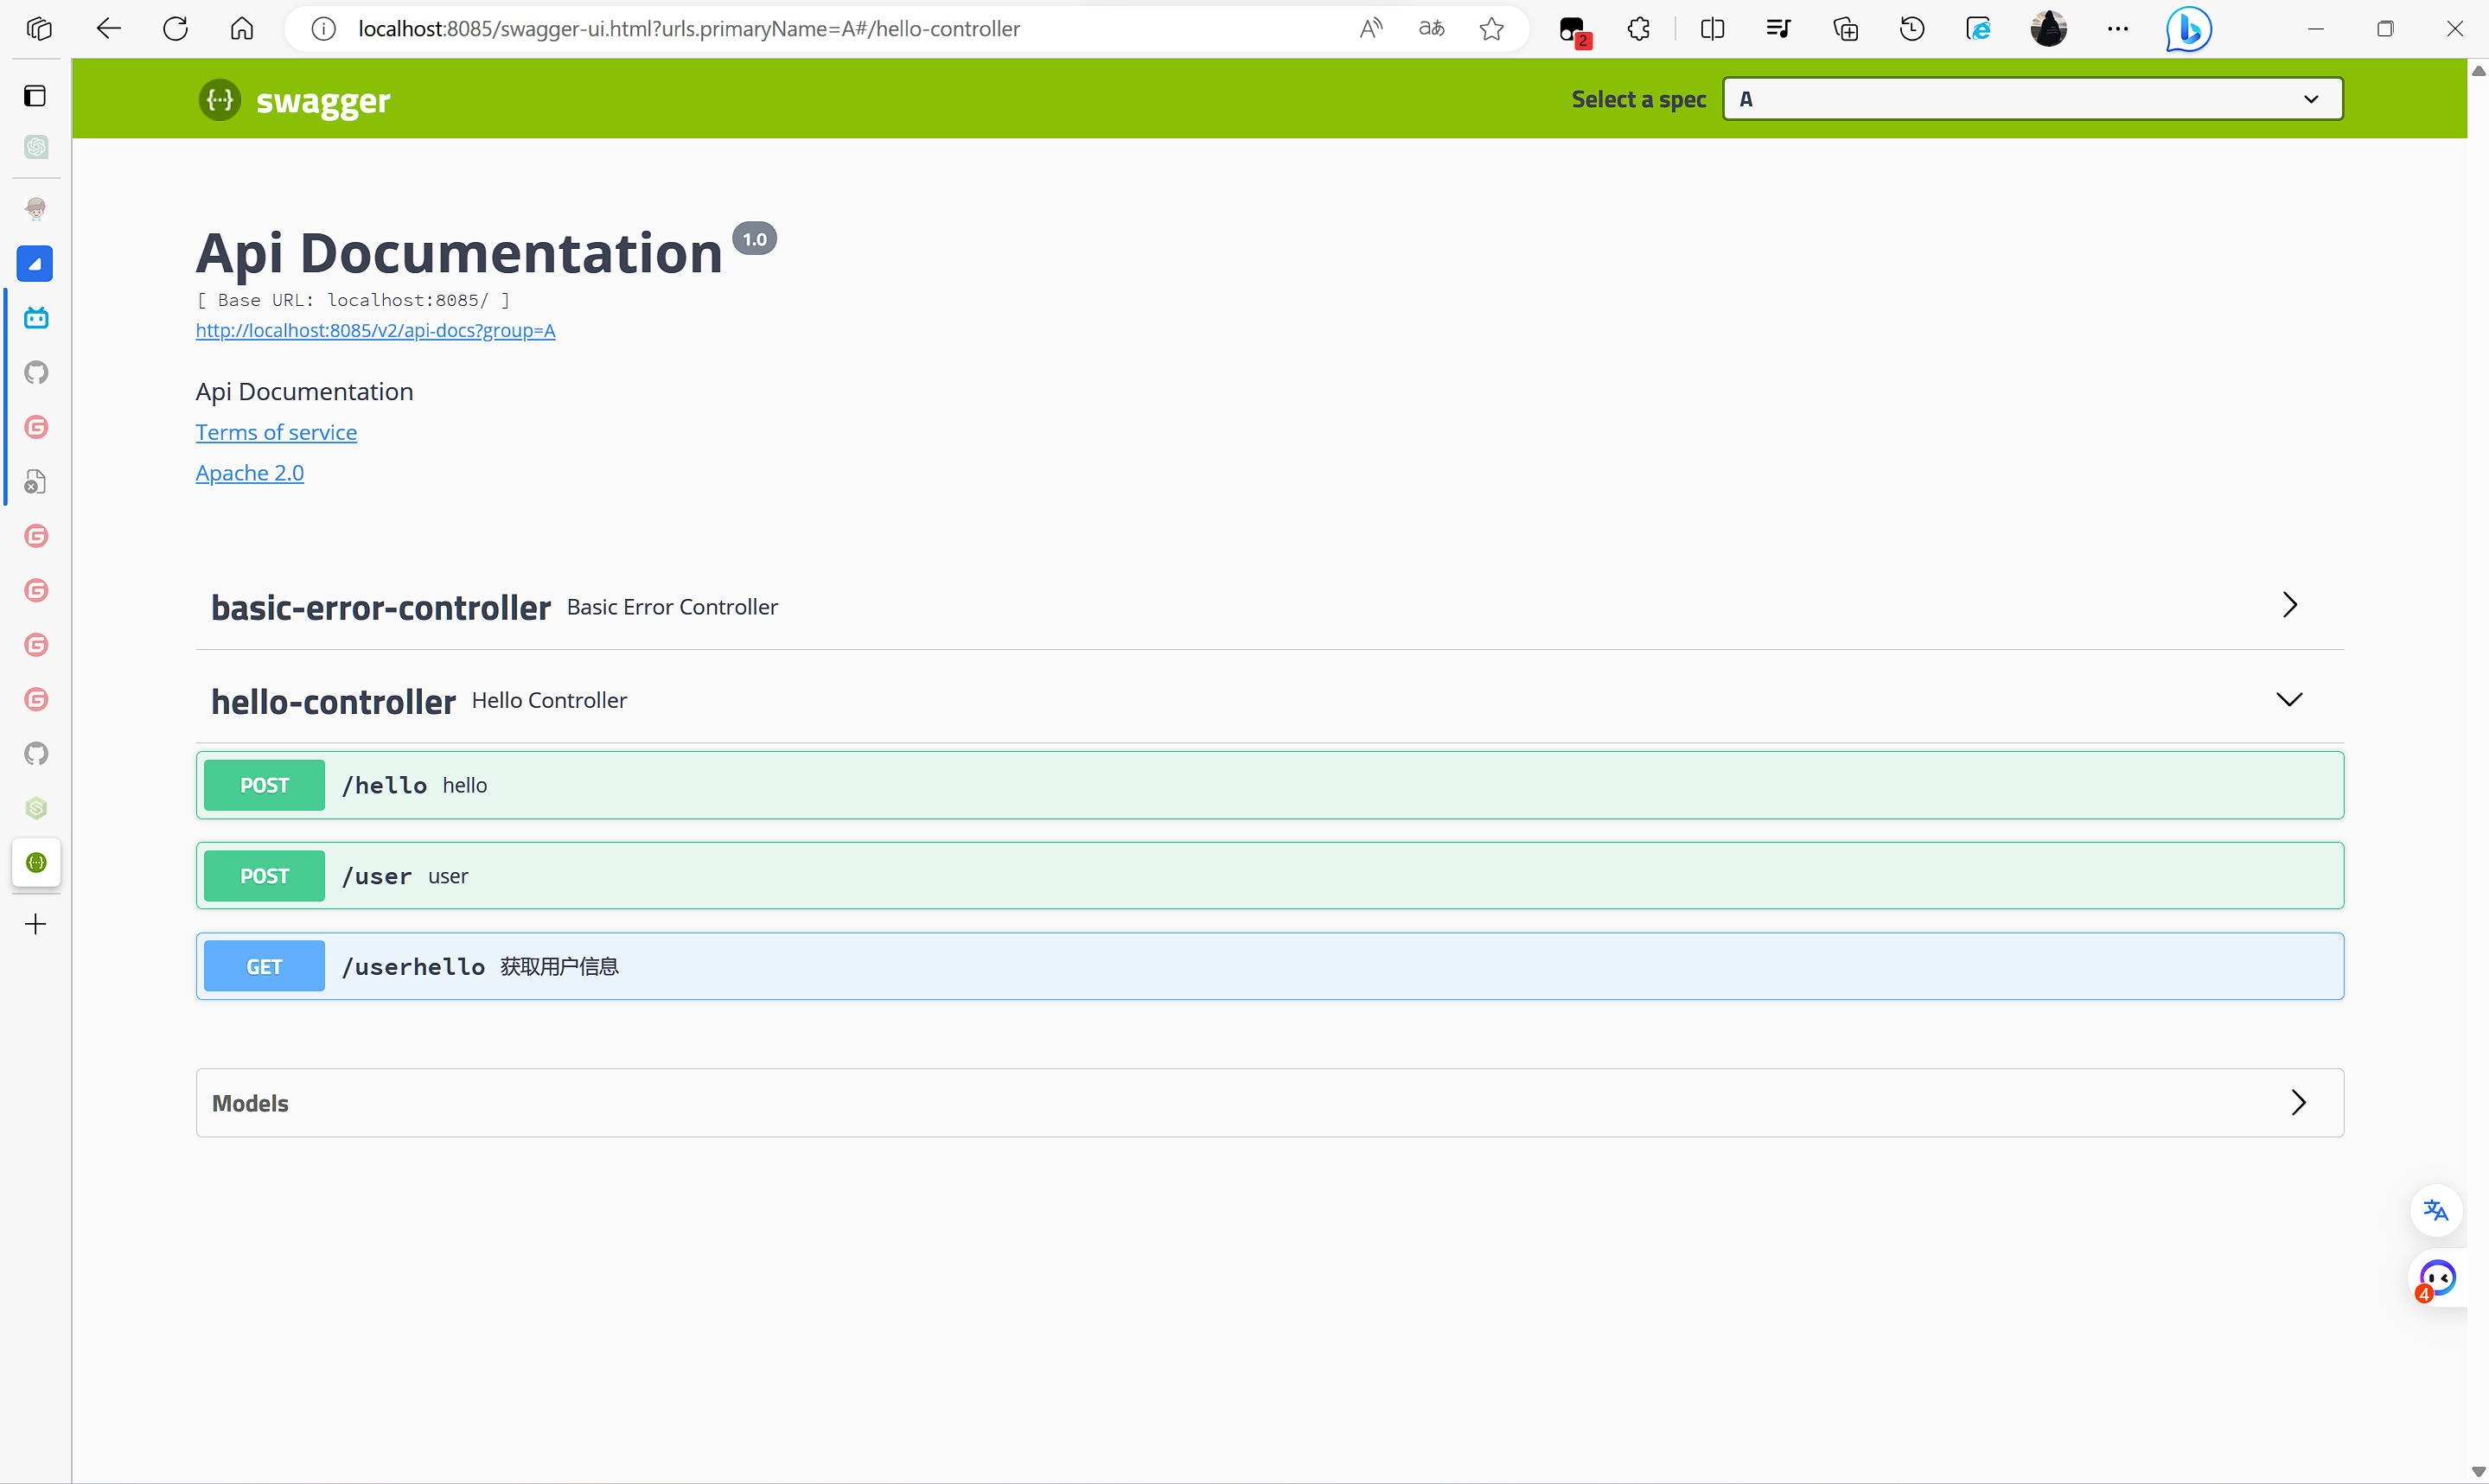Add page to favorites star icon
Viewport: 2489px width, 1484px height.
pos(1491,29)
